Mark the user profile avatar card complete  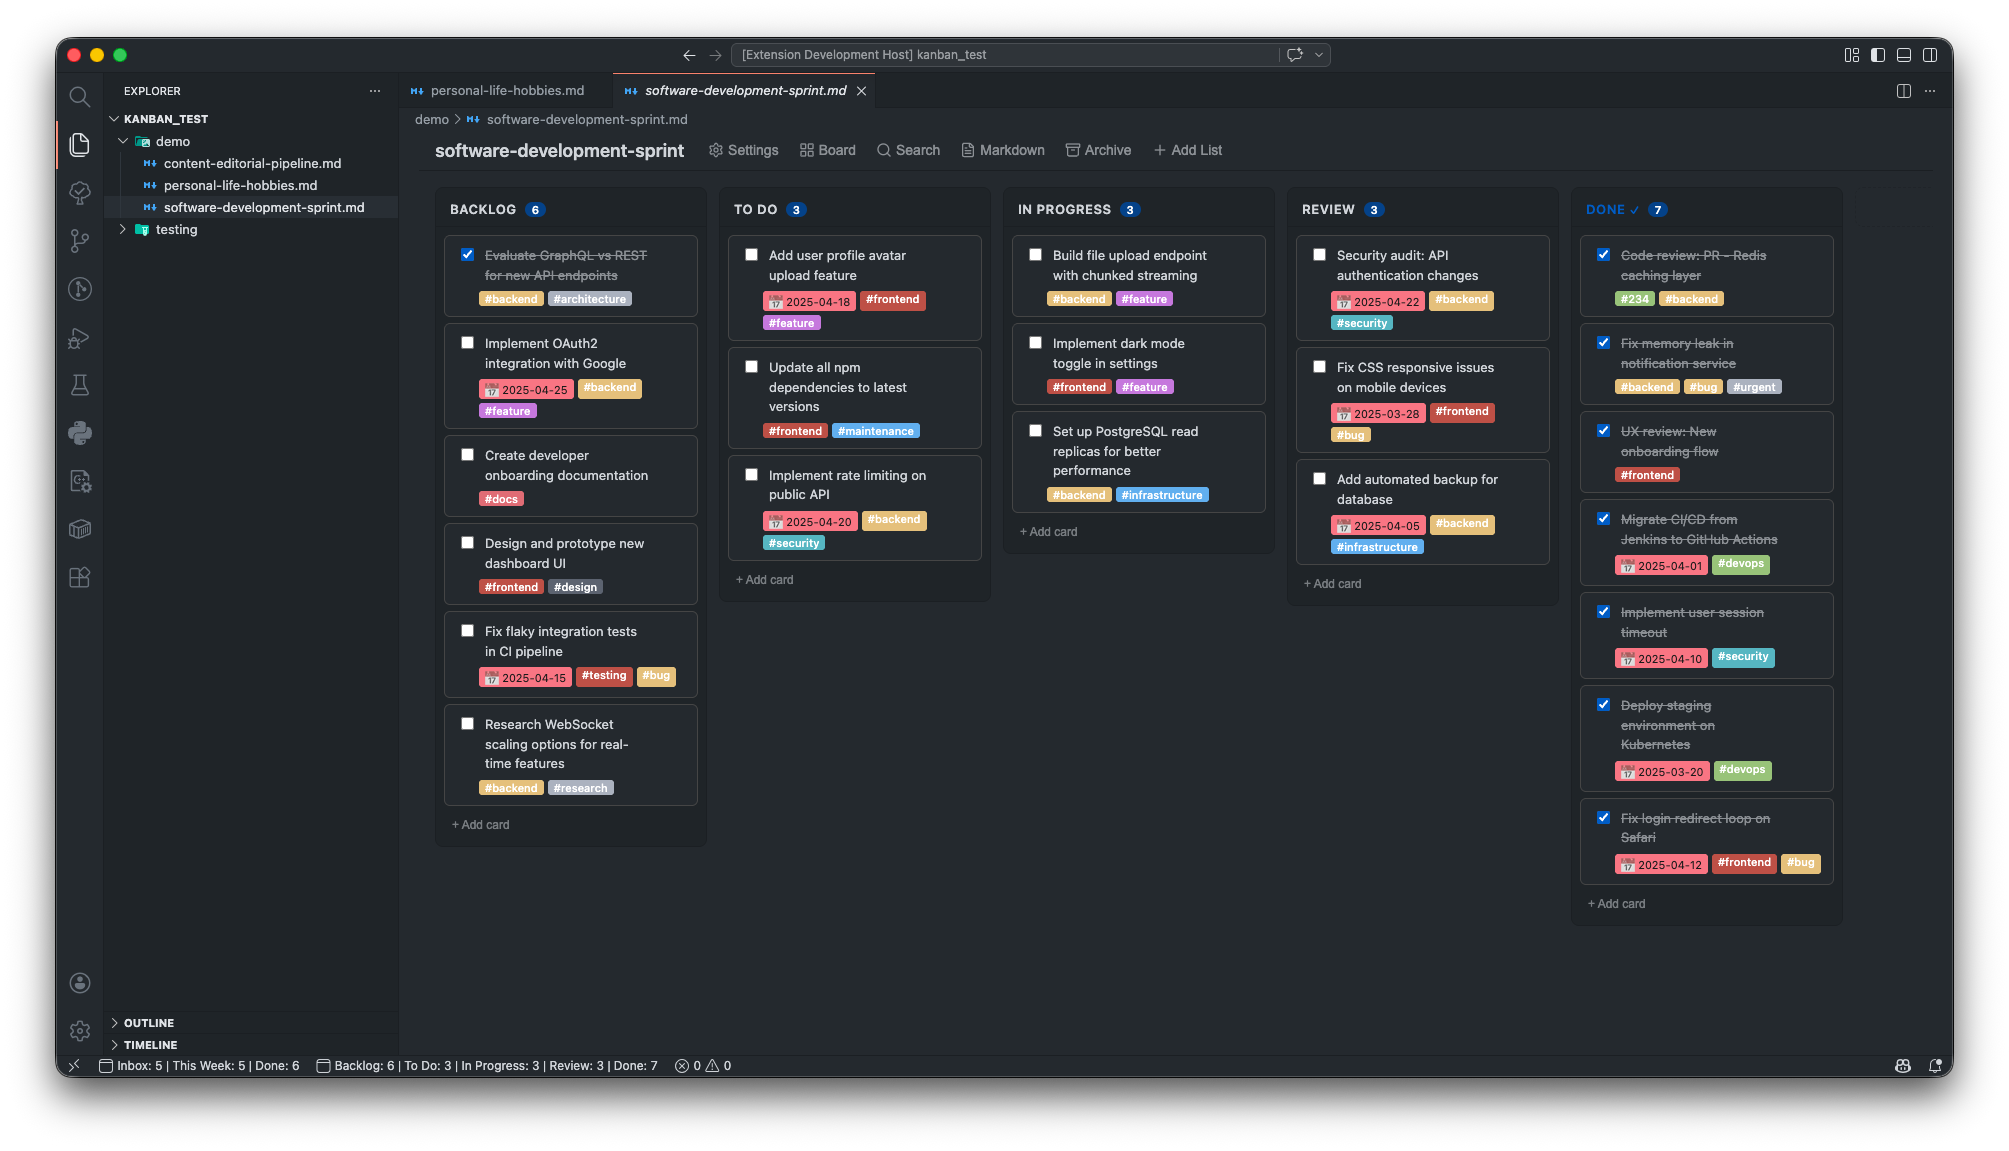(750, 254)
